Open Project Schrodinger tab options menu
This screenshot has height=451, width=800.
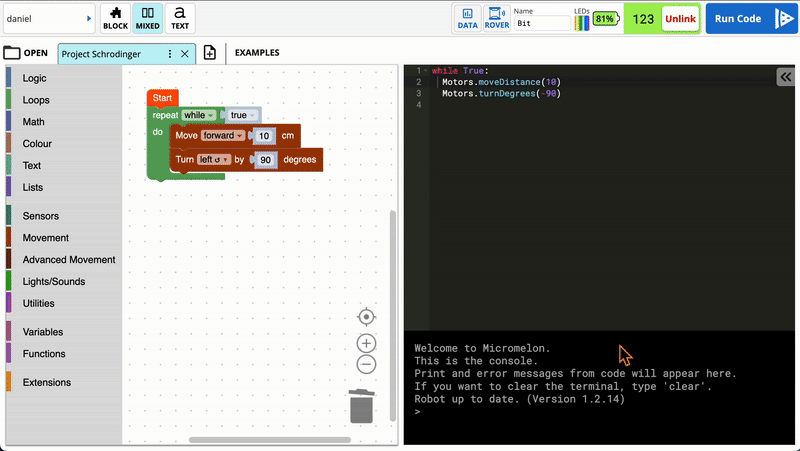(170, 54)
